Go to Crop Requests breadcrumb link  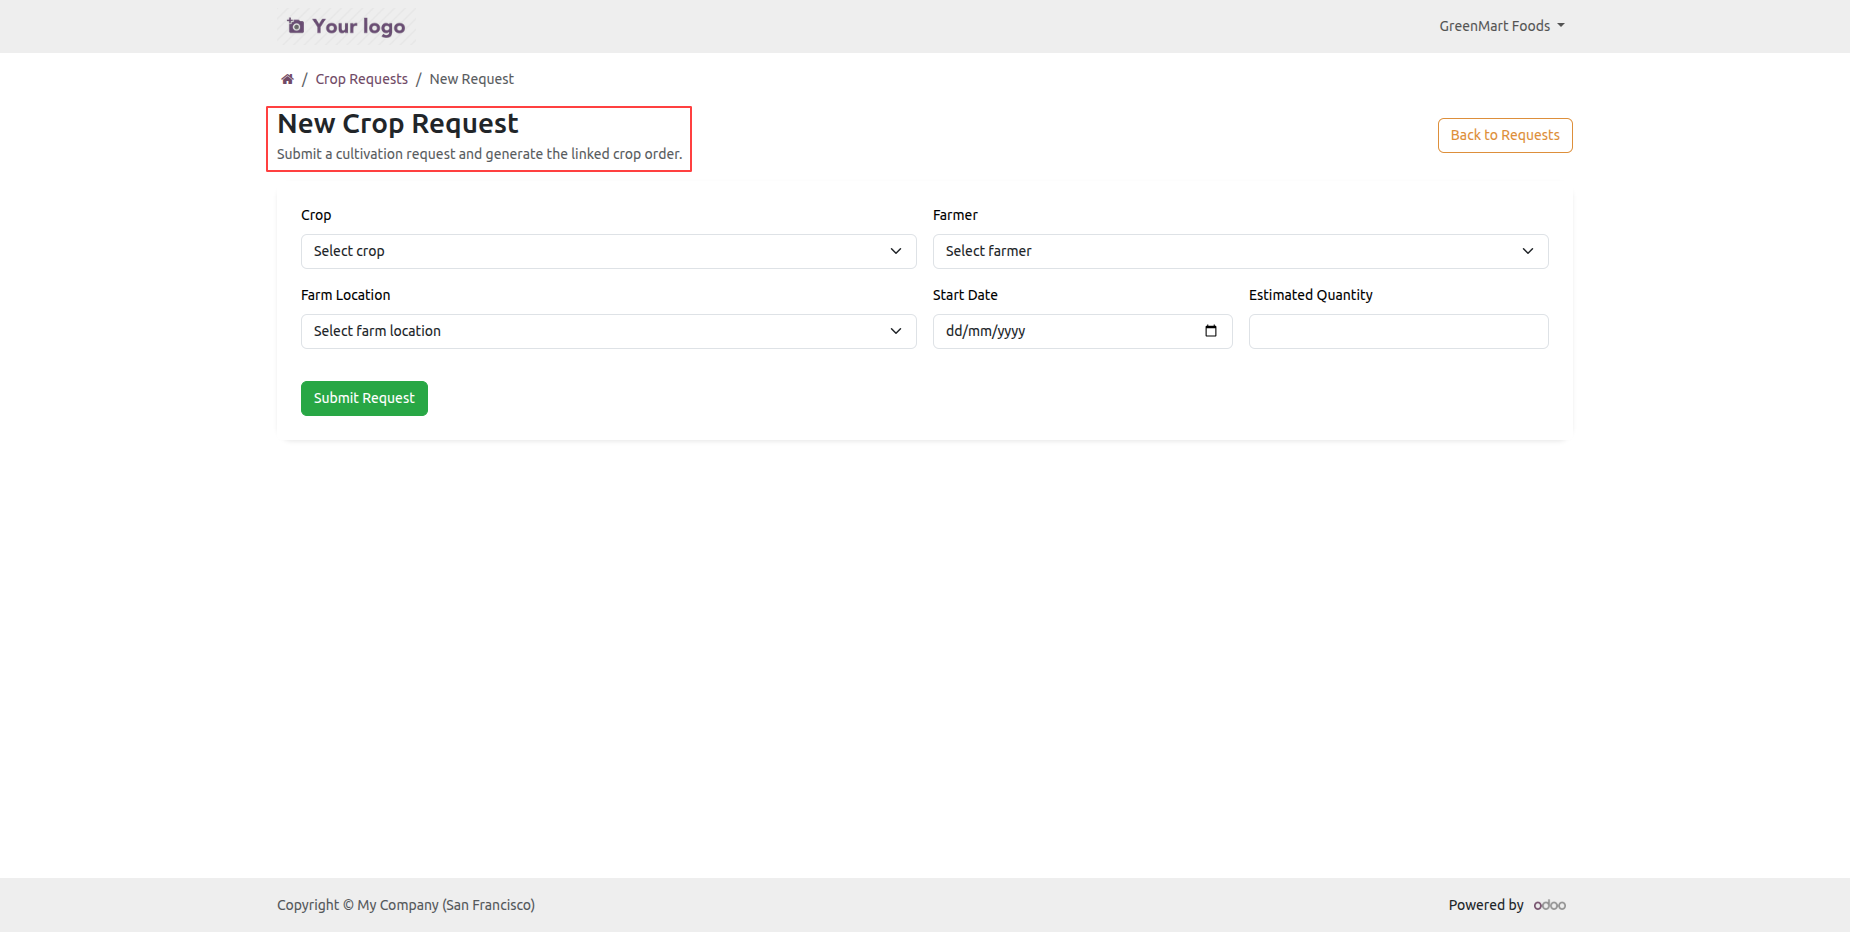(x=361, y=79)
